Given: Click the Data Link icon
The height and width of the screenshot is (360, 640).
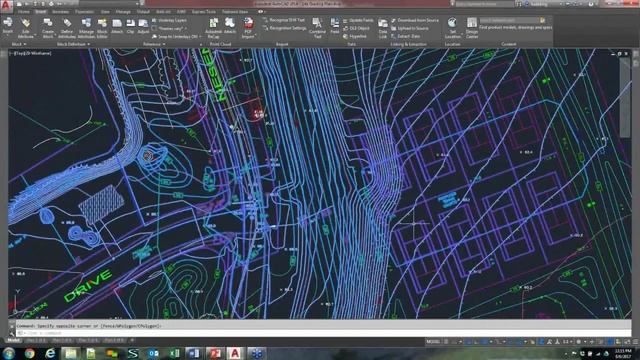Looking at the screenshot, I should [x=382, y=24].
